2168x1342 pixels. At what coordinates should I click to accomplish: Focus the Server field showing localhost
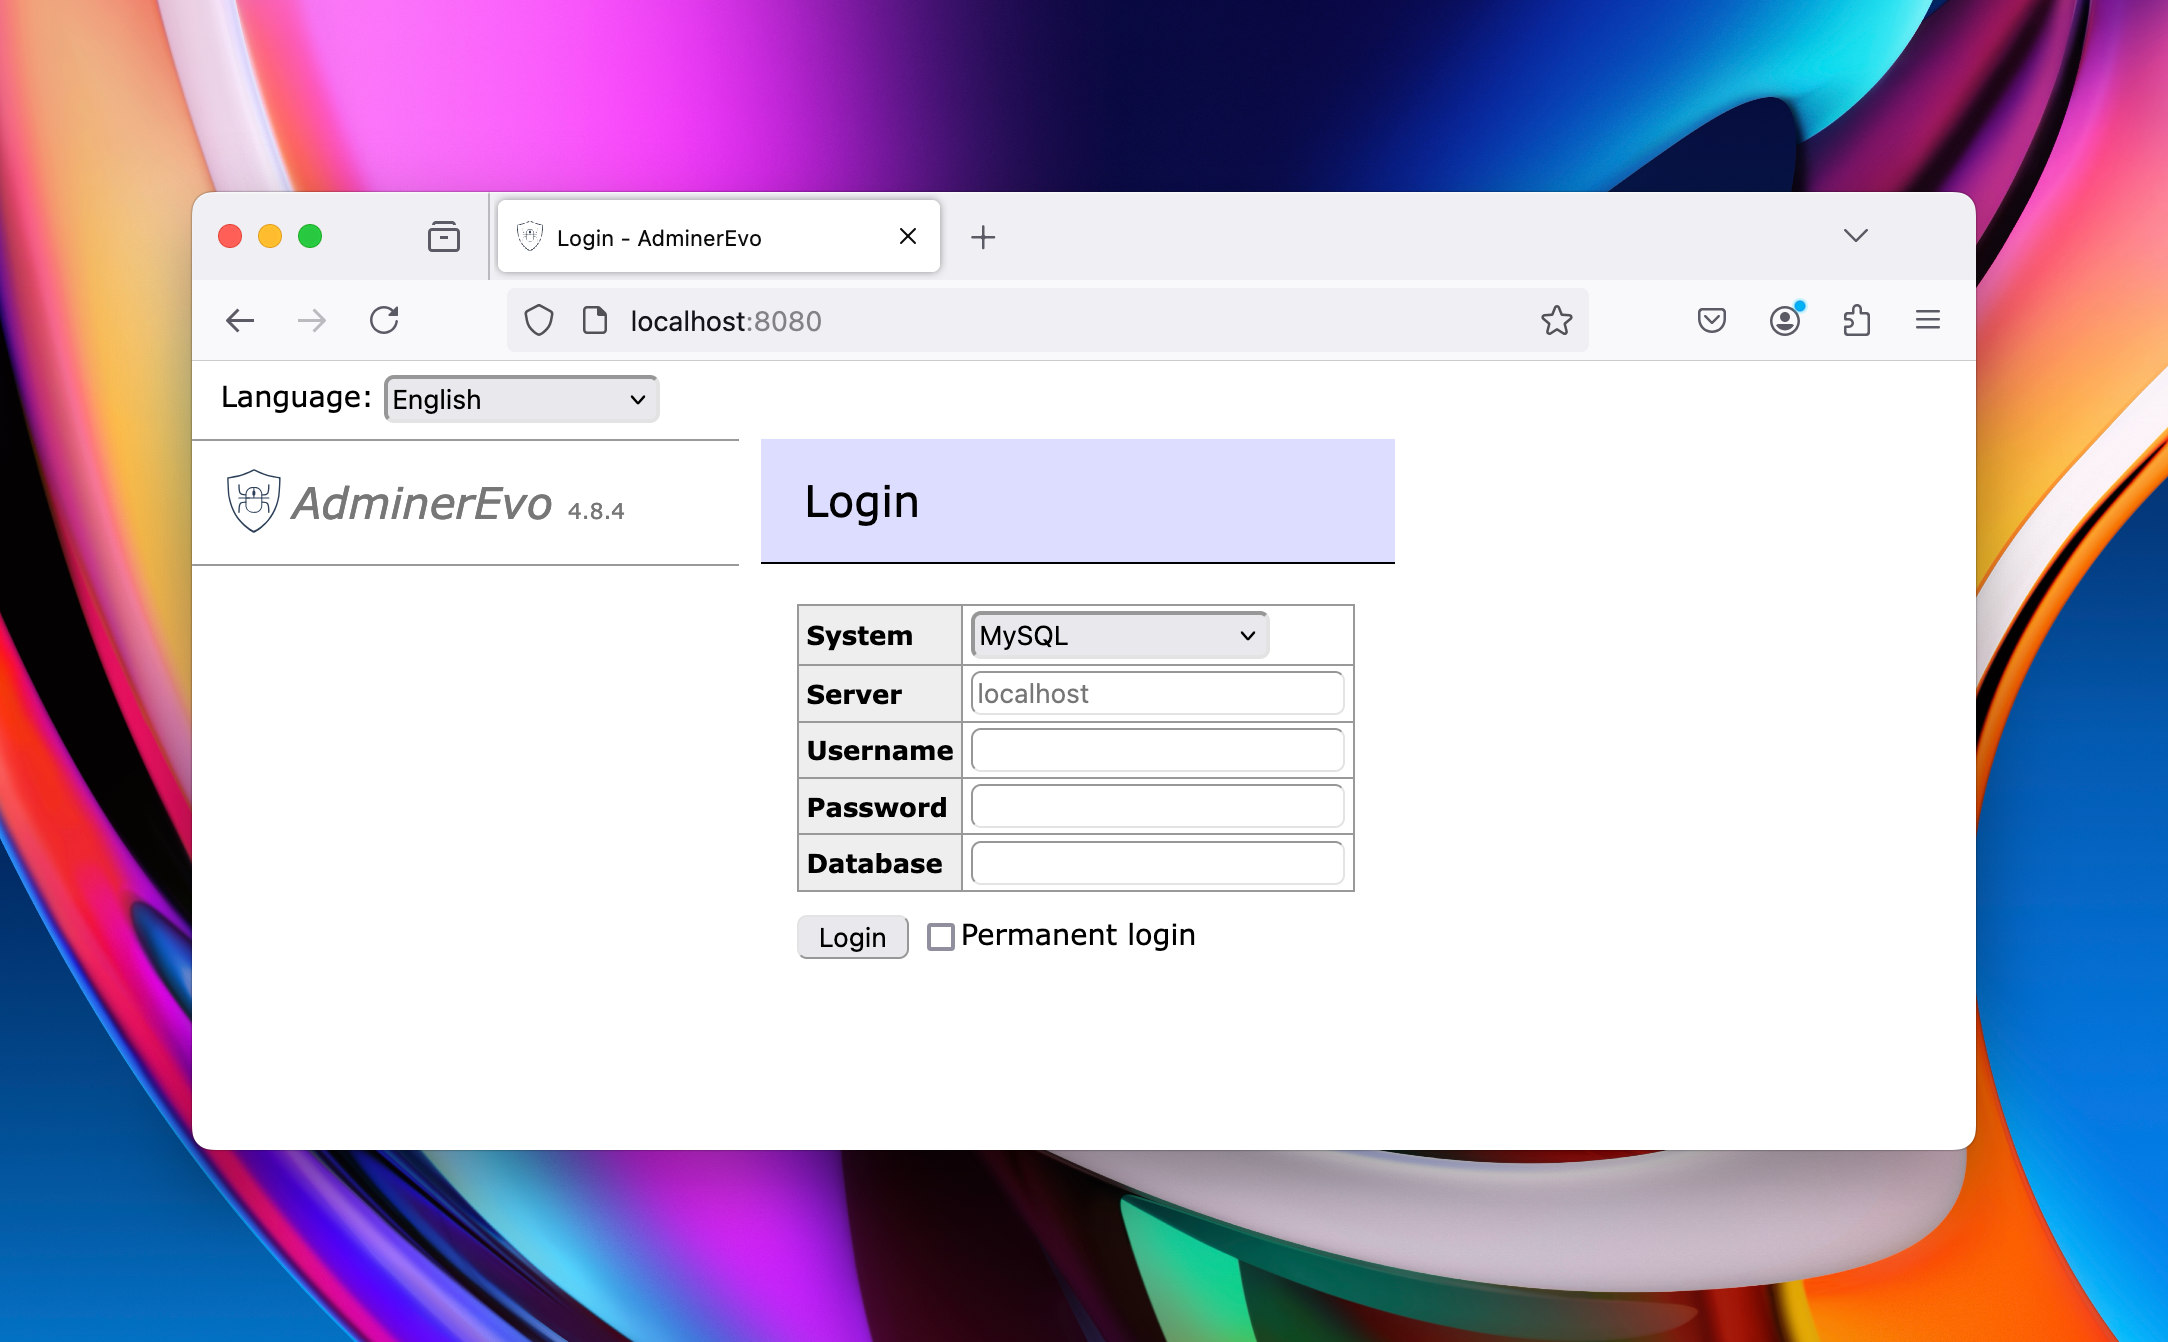pyautogui.click(x=1157, y=694)
